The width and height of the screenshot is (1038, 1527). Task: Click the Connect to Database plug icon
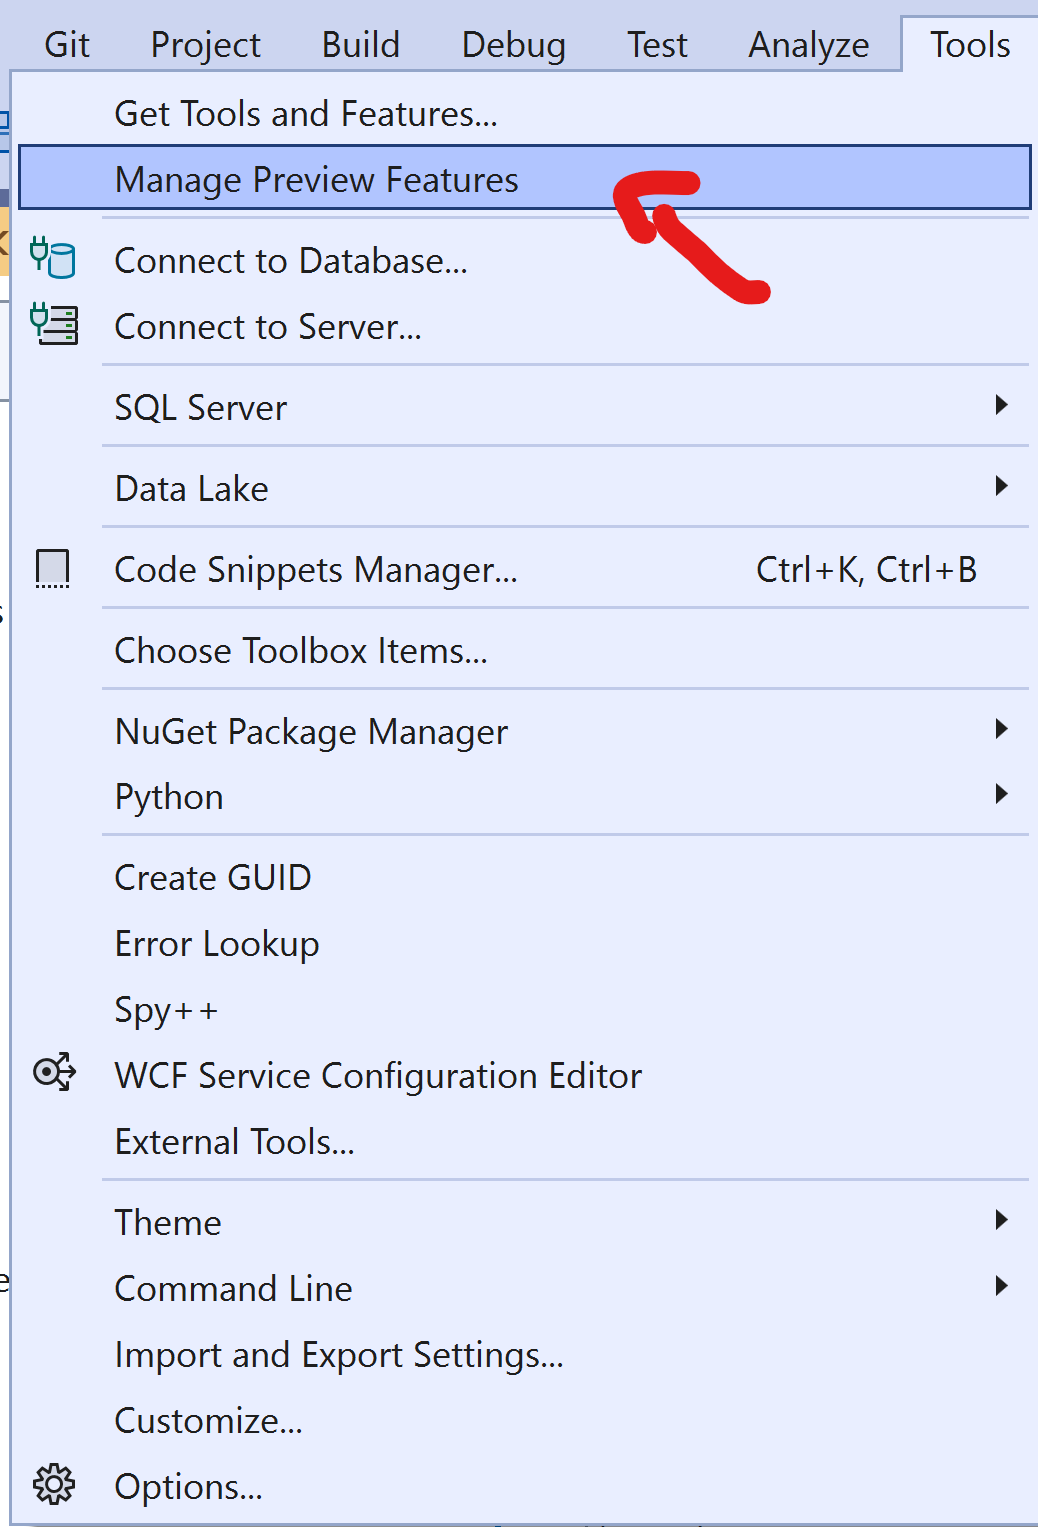click(52, 259)
